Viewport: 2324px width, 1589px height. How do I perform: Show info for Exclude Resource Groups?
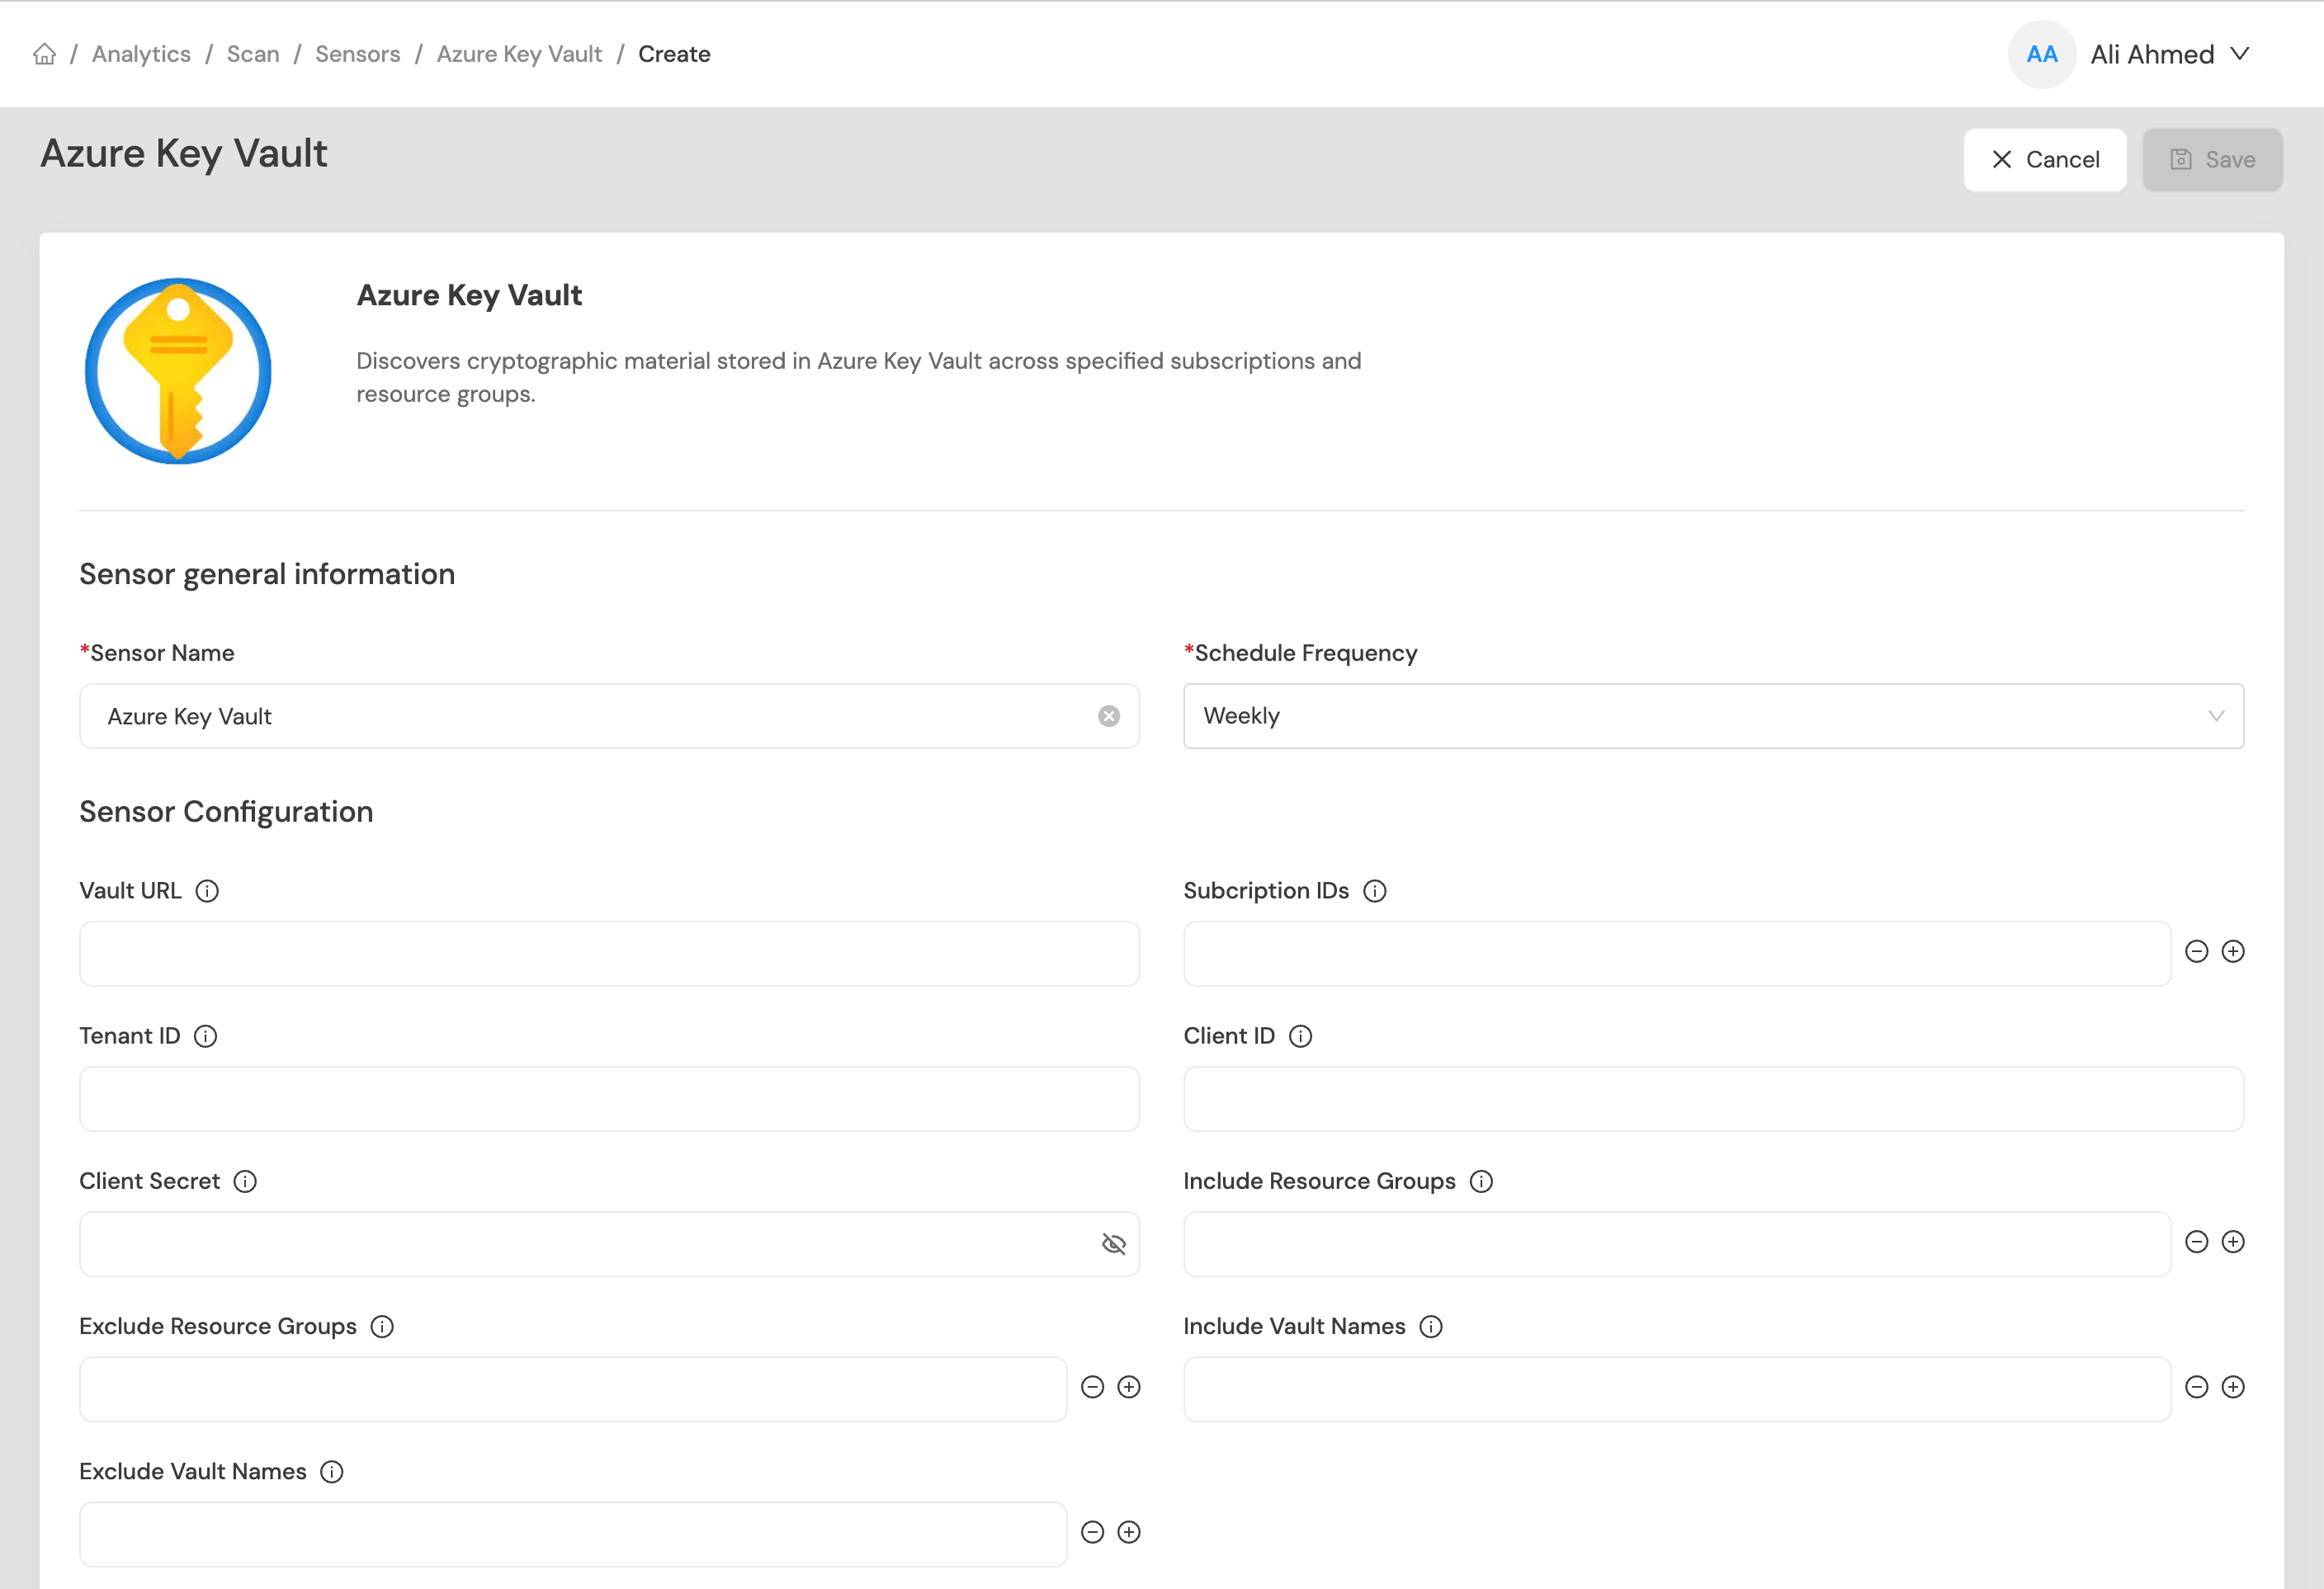pos(382,1326)
